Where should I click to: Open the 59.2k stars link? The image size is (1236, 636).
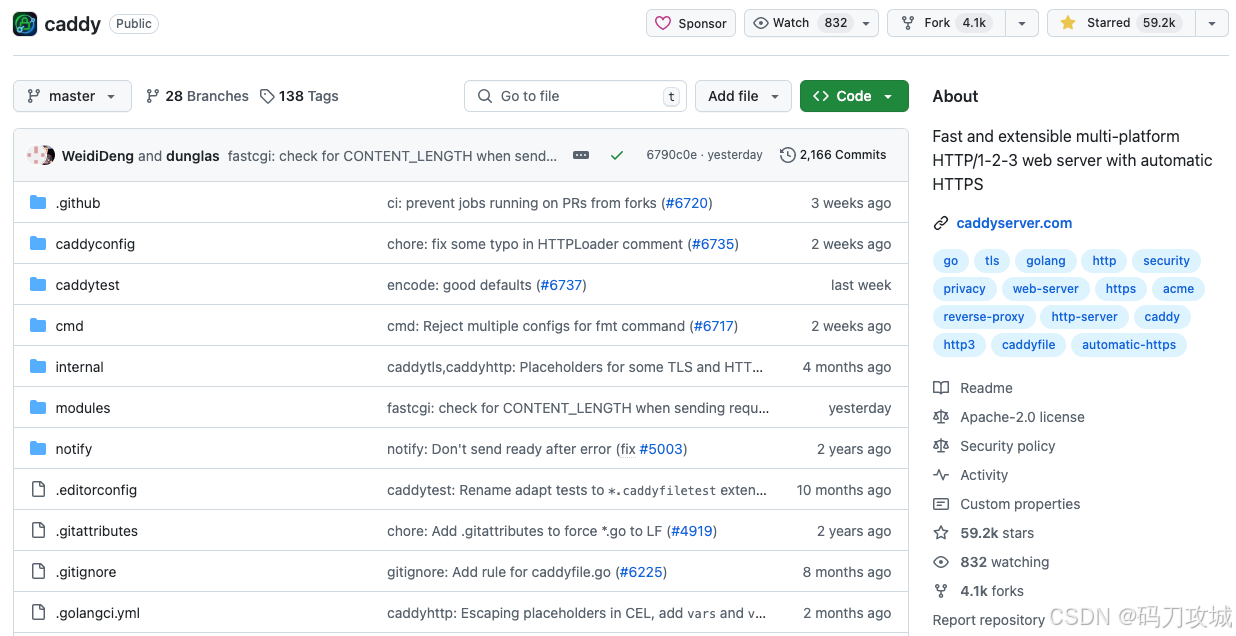984,533
